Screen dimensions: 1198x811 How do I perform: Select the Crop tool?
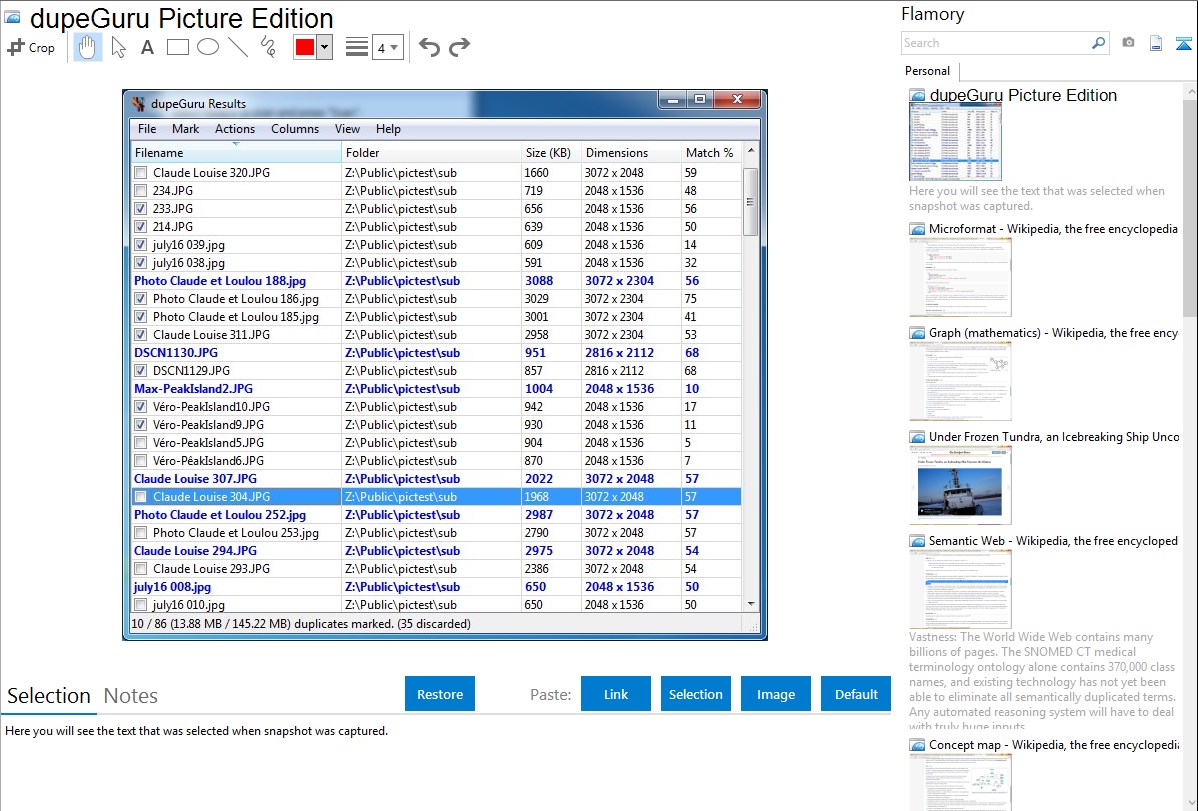point(31,47)
